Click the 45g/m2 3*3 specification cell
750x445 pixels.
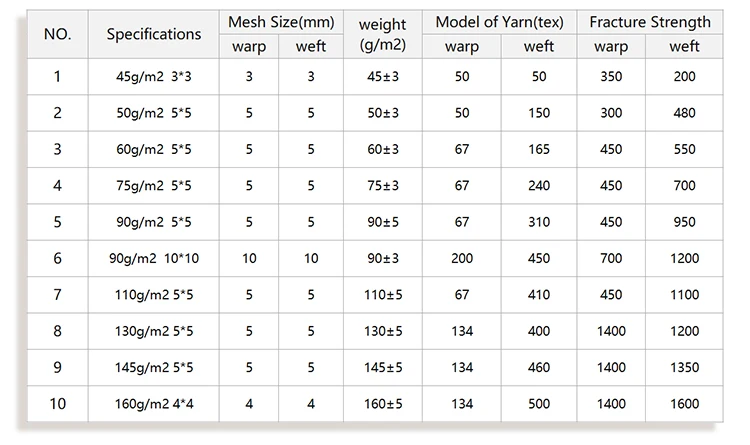[154, 76]
